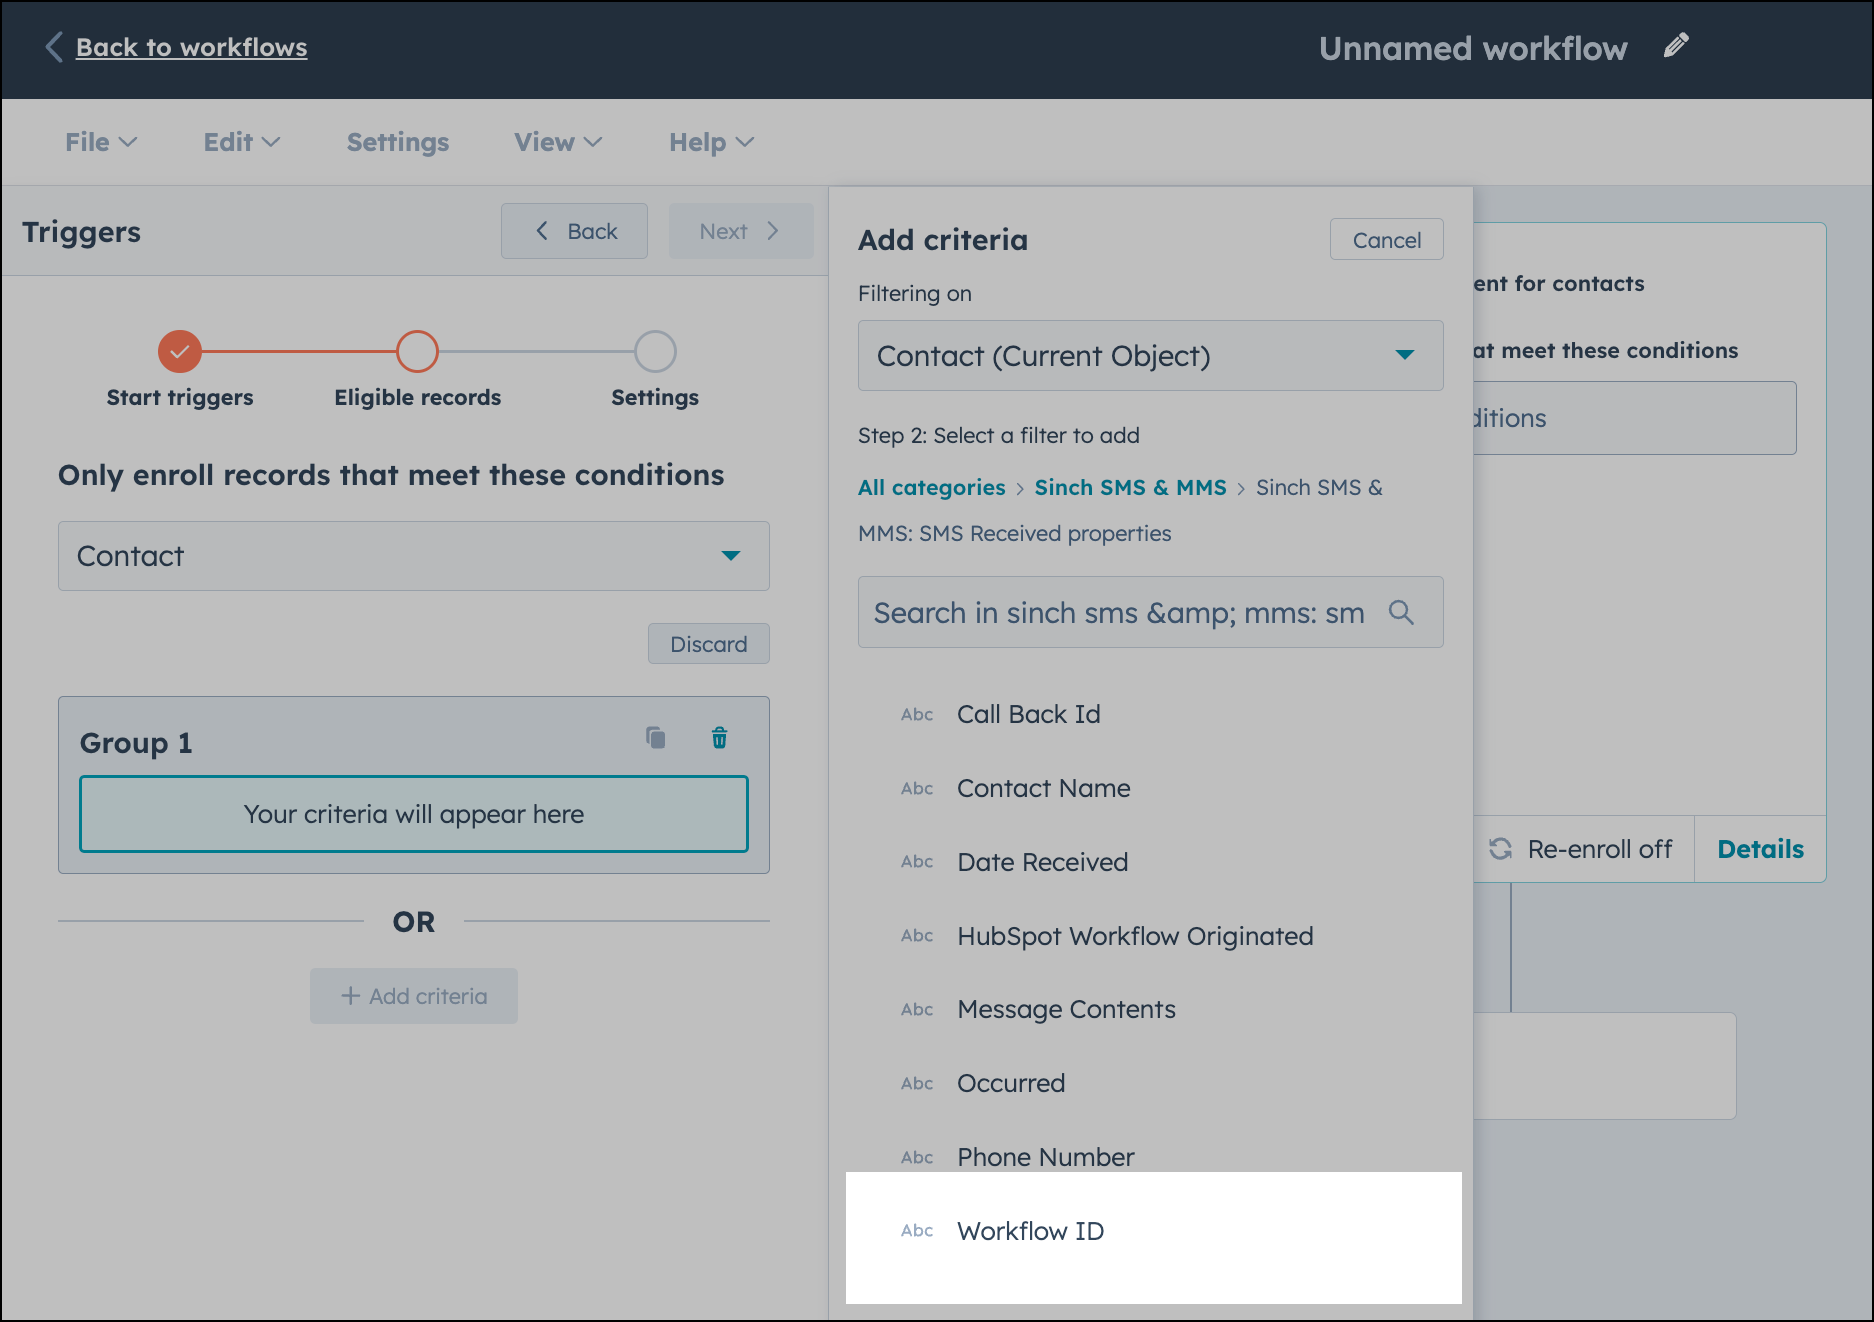Click the back chevron next to Back to workflows
This screenshot has width=1874, height=1322.
54,47
